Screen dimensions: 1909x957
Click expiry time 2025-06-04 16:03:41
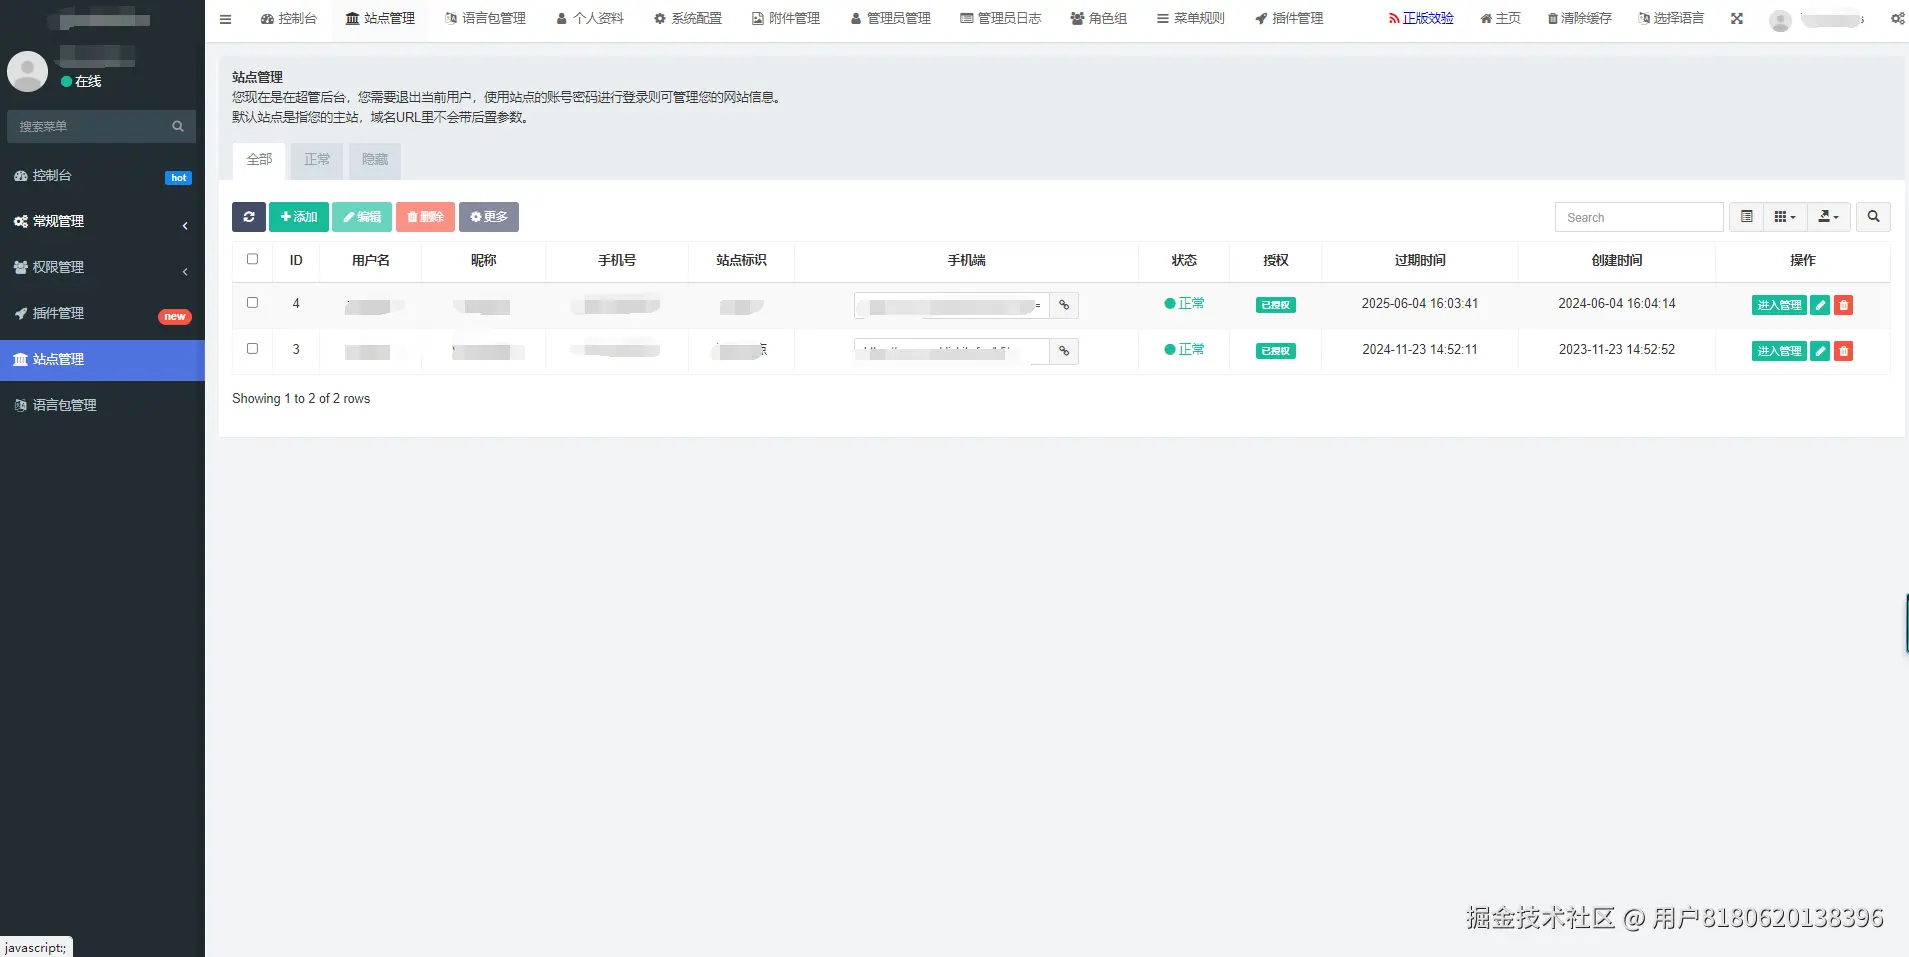(1420, 304)
